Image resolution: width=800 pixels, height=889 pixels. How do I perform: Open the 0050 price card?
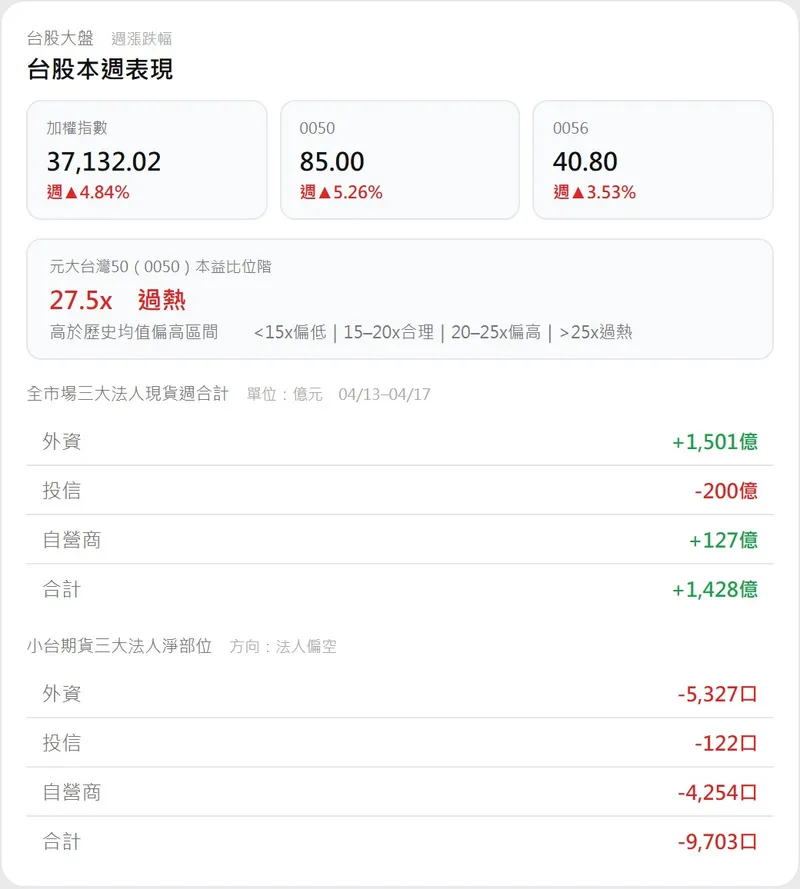pos(400,160)
